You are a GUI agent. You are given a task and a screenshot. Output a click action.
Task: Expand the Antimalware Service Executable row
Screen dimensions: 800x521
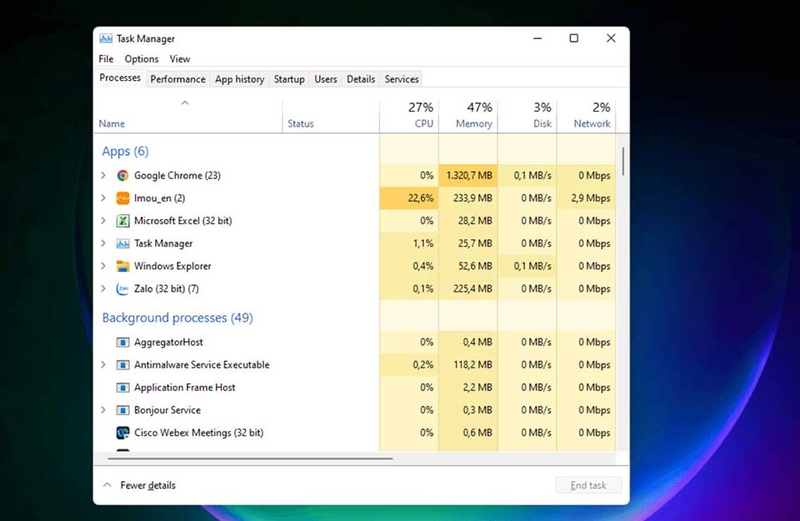coord(104,365)
